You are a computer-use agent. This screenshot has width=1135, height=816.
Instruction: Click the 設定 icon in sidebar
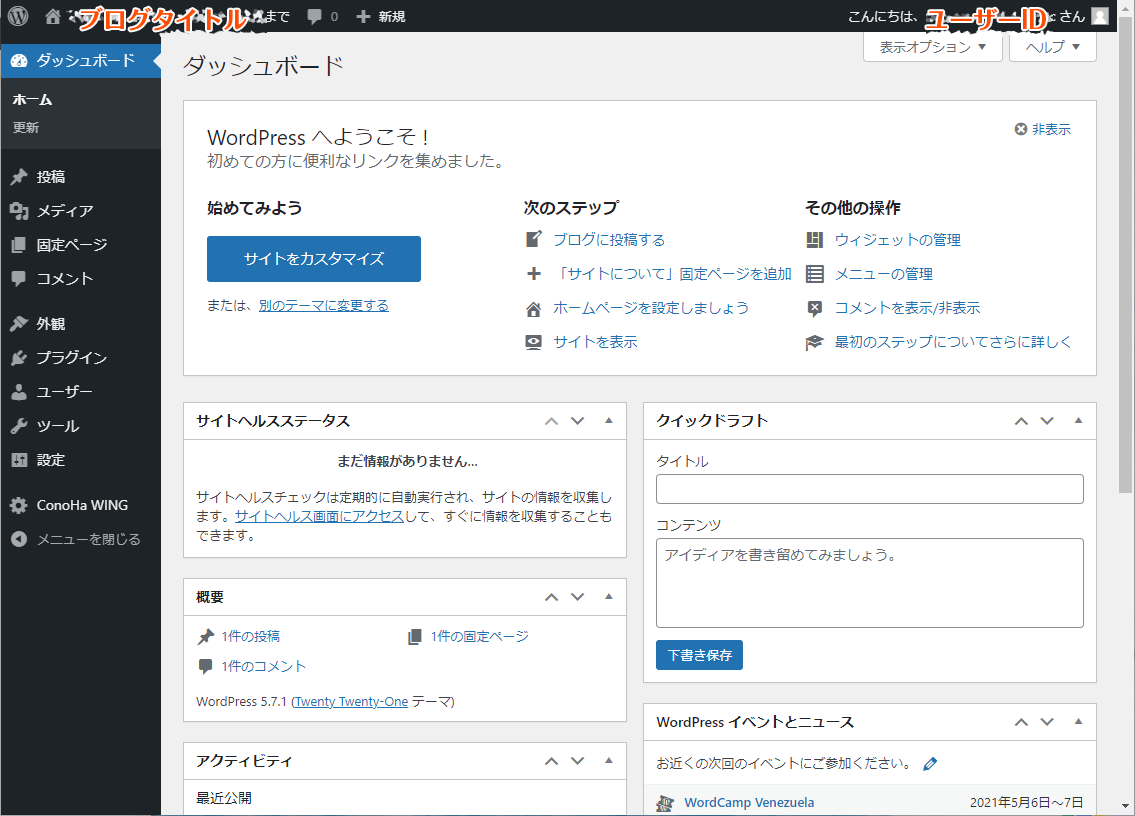pyautogui.click(x=19, y=460)
